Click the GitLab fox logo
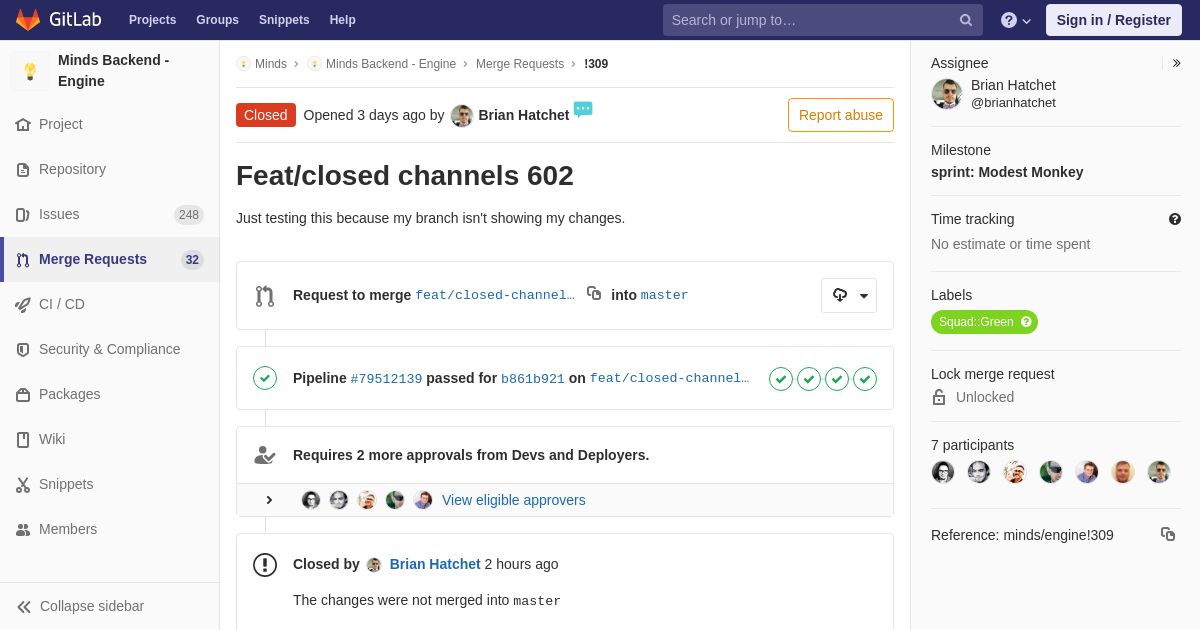 click(x=28, y=20)
